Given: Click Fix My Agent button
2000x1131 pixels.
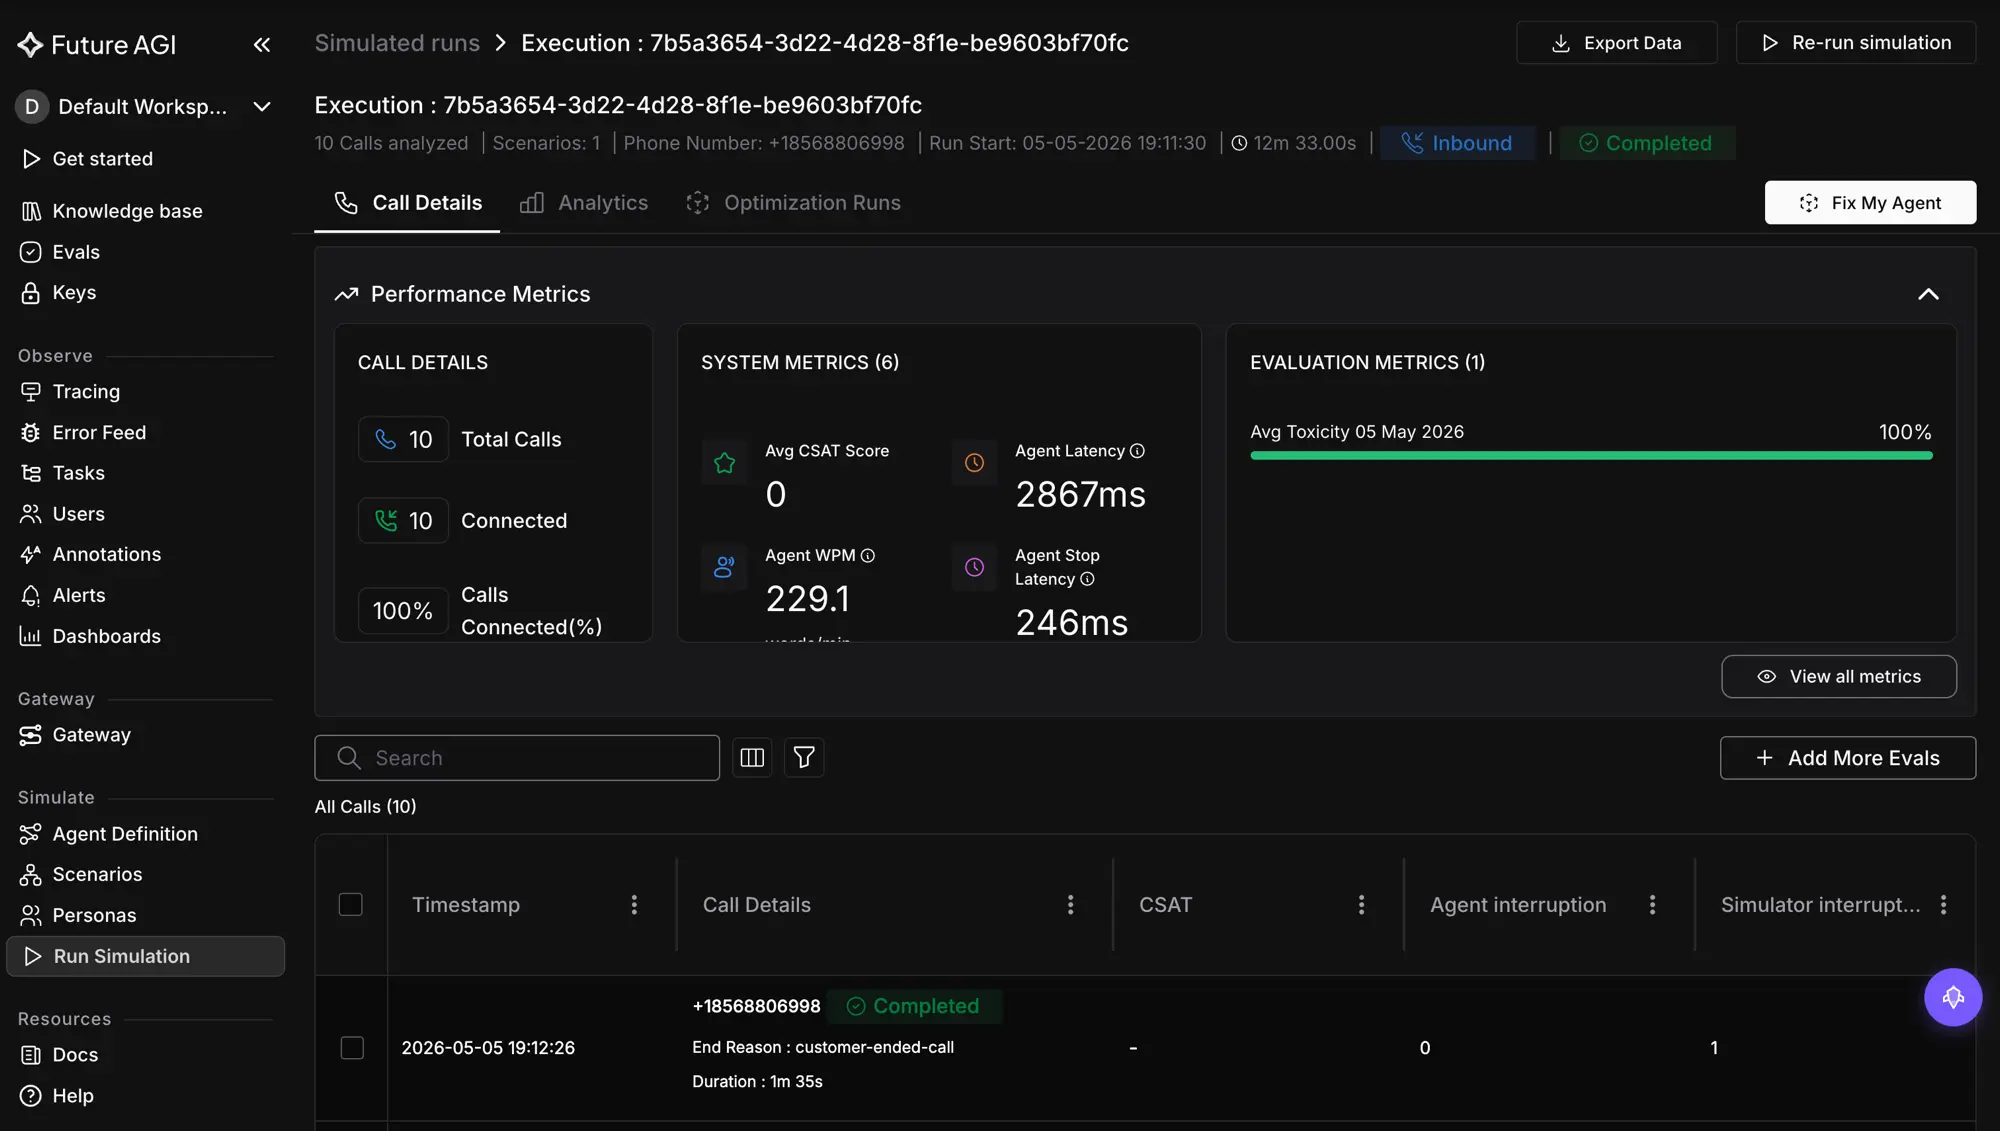Looking at the screenshot, I should click(1870, 203).
